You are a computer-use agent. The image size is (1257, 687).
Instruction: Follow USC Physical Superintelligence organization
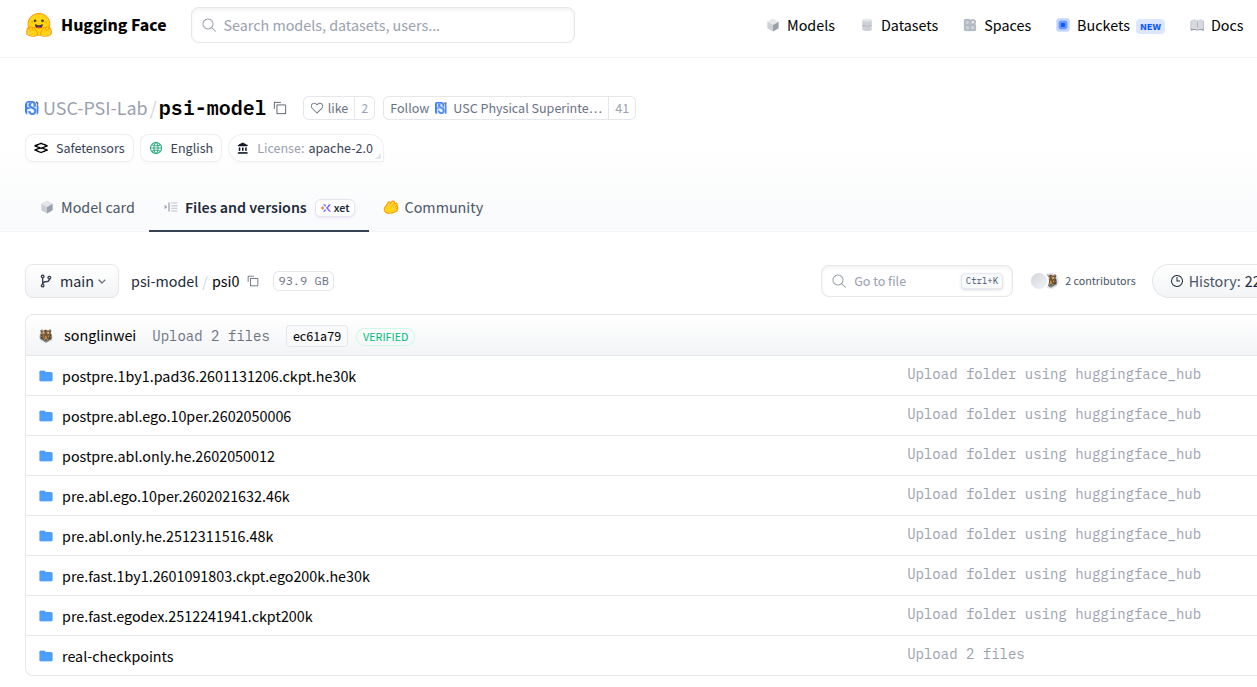click(x=496, y=108)
